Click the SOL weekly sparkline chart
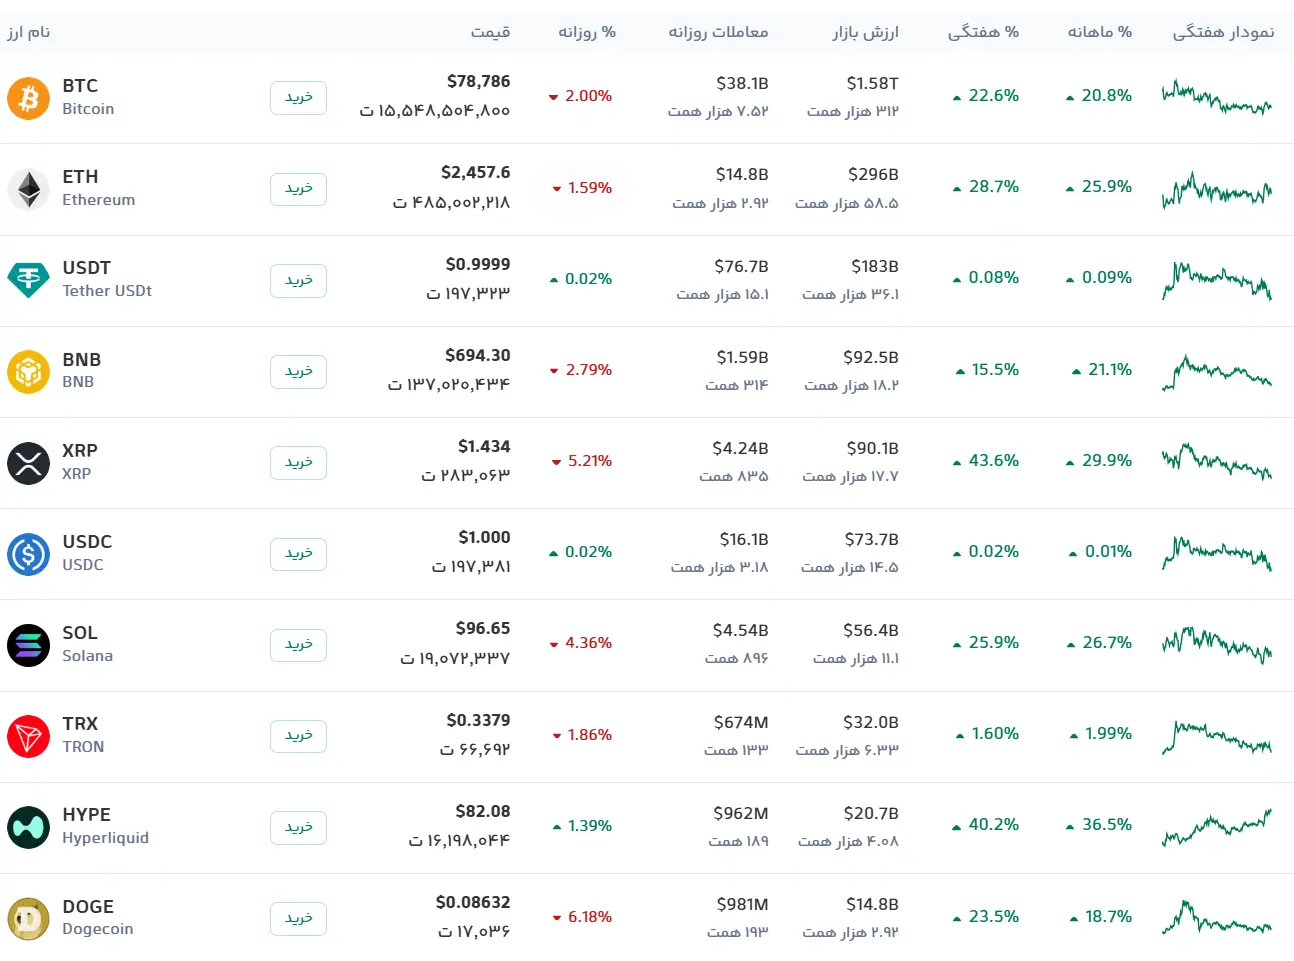 click(1217, 645)
